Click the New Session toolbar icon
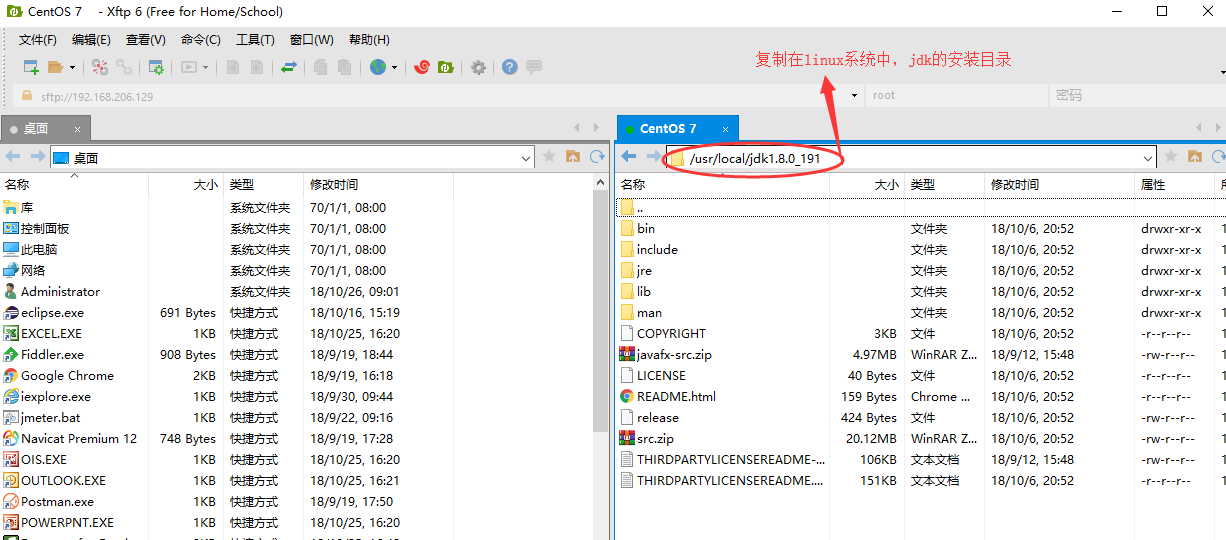The image size is (1226, 540). click(32, 67)
